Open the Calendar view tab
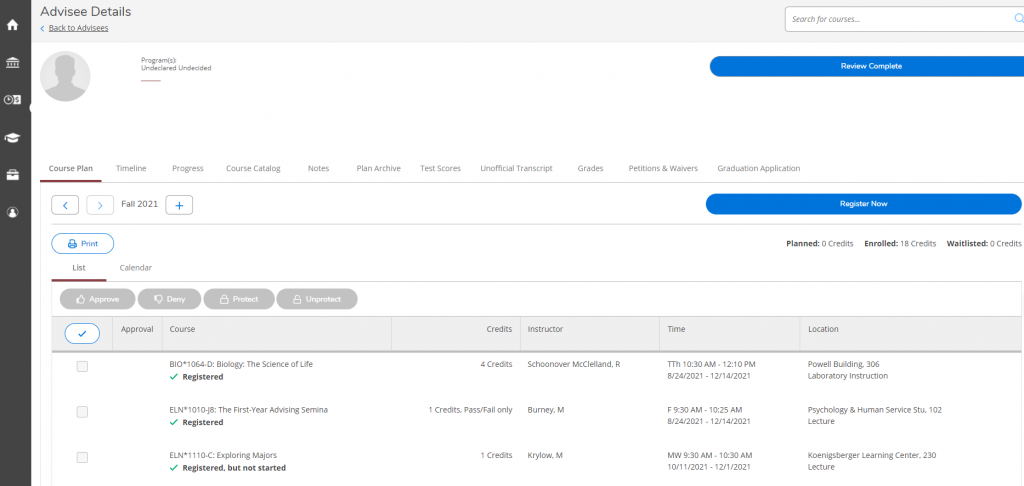This screenshot has height=486, width=1024. tap(135, 268)
